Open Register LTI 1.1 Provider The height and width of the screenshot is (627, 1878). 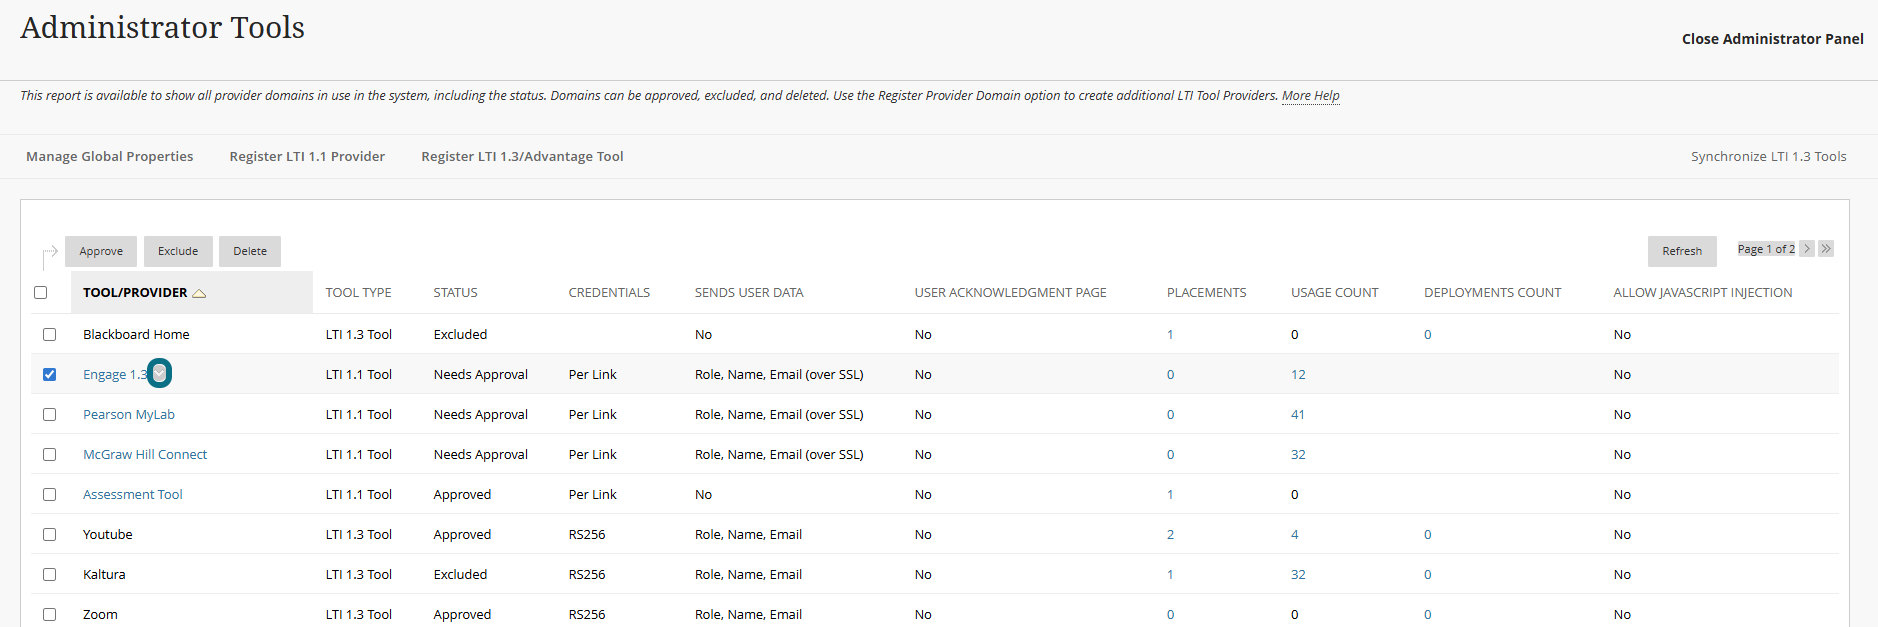coord(307,156)
